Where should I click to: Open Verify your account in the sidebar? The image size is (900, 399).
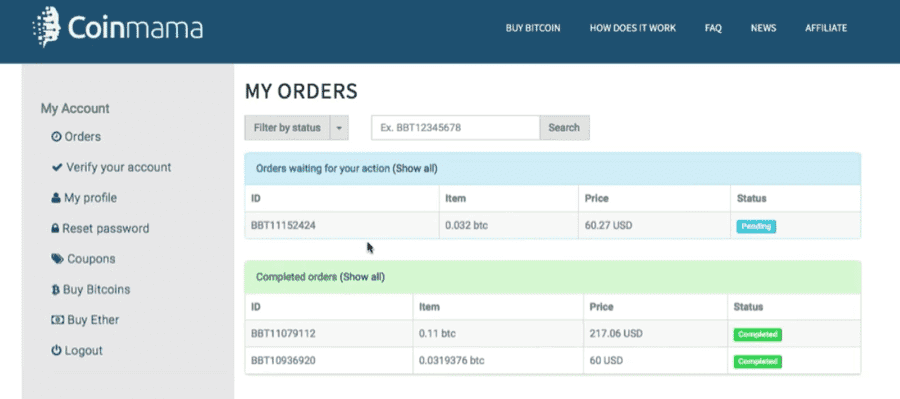pyautogui.click(x=119, y=168)
